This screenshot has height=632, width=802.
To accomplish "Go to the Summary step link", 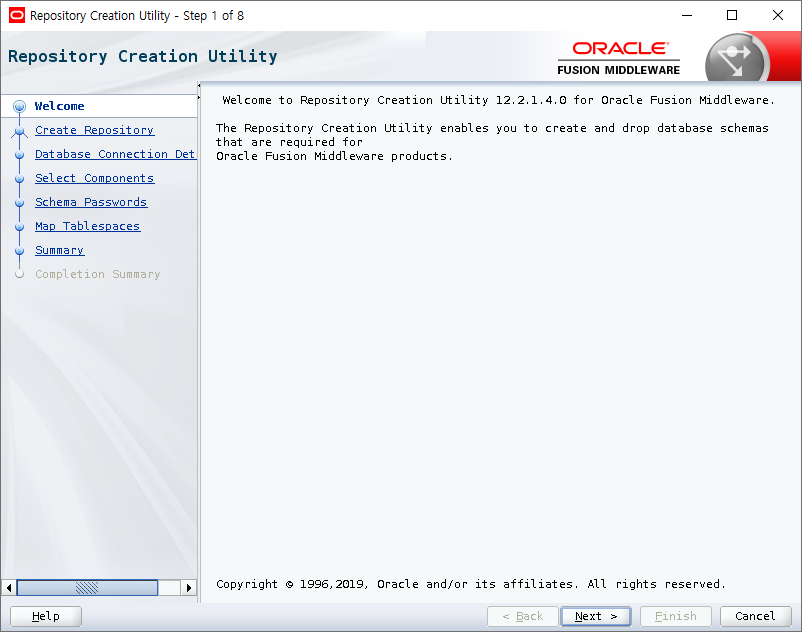I will pyautogui.click(x=60, y=251).
